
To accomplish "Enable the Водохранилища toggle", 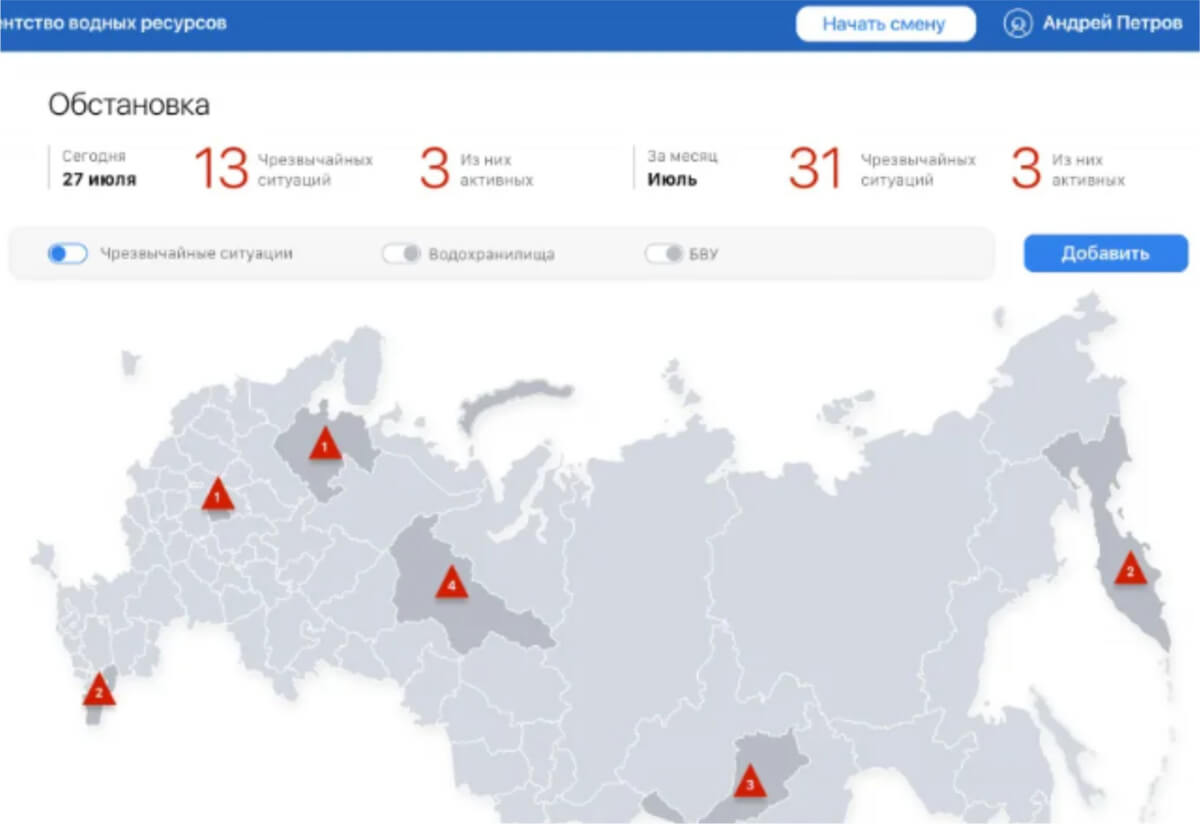I will click(401, 254).
